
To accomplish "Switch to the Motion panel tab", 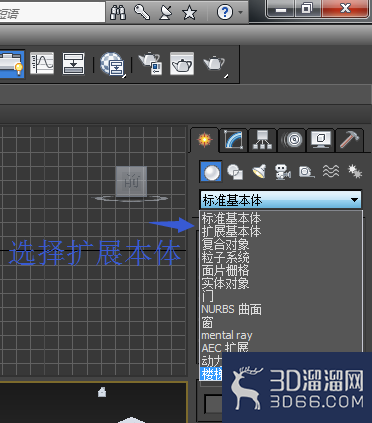I will coord(292,139).
